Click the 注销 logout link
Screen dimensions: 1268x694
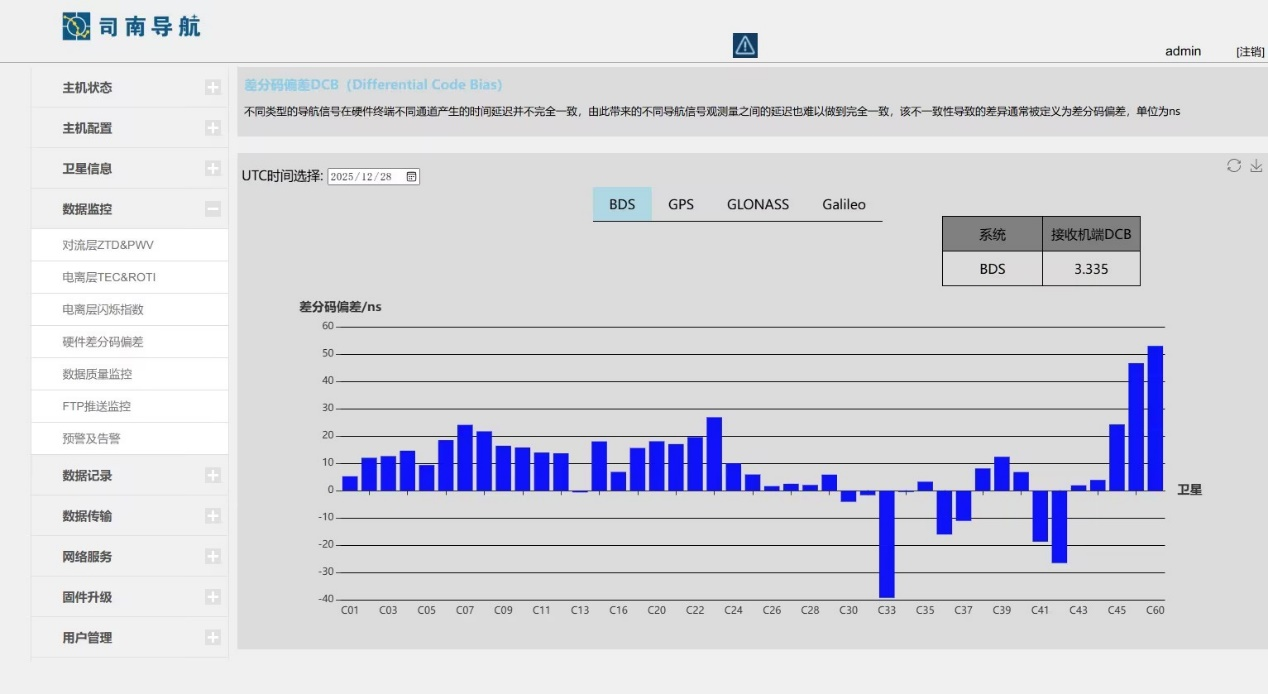1249,52
